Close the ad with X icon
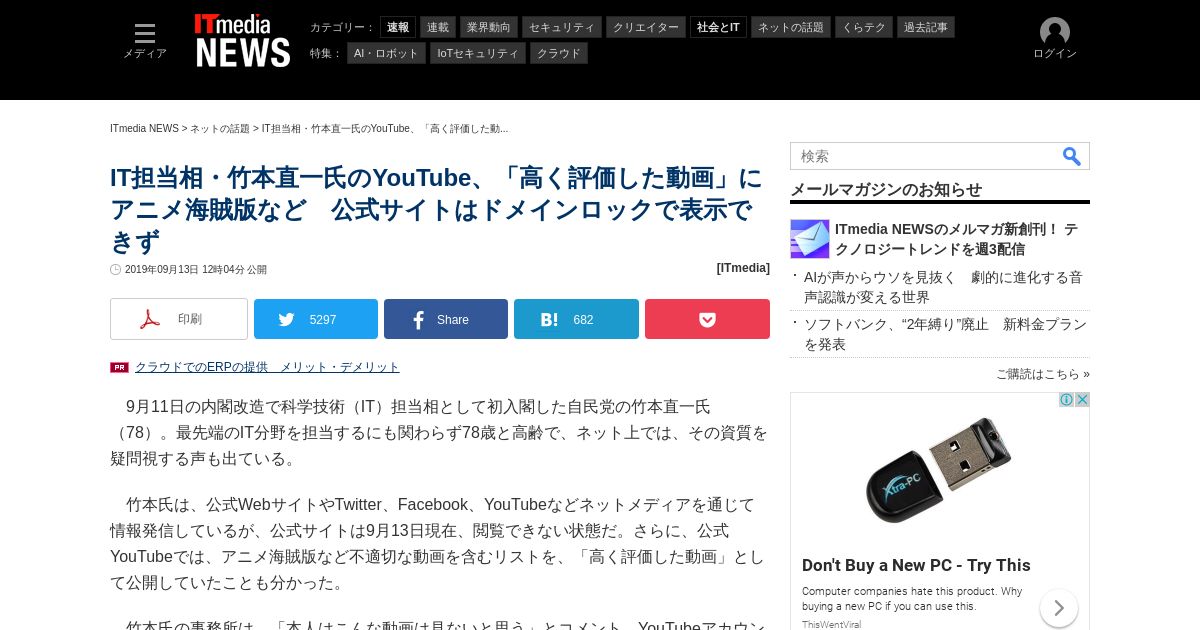The width and height of the screenshot is (1200, 630). (1082, 400)
